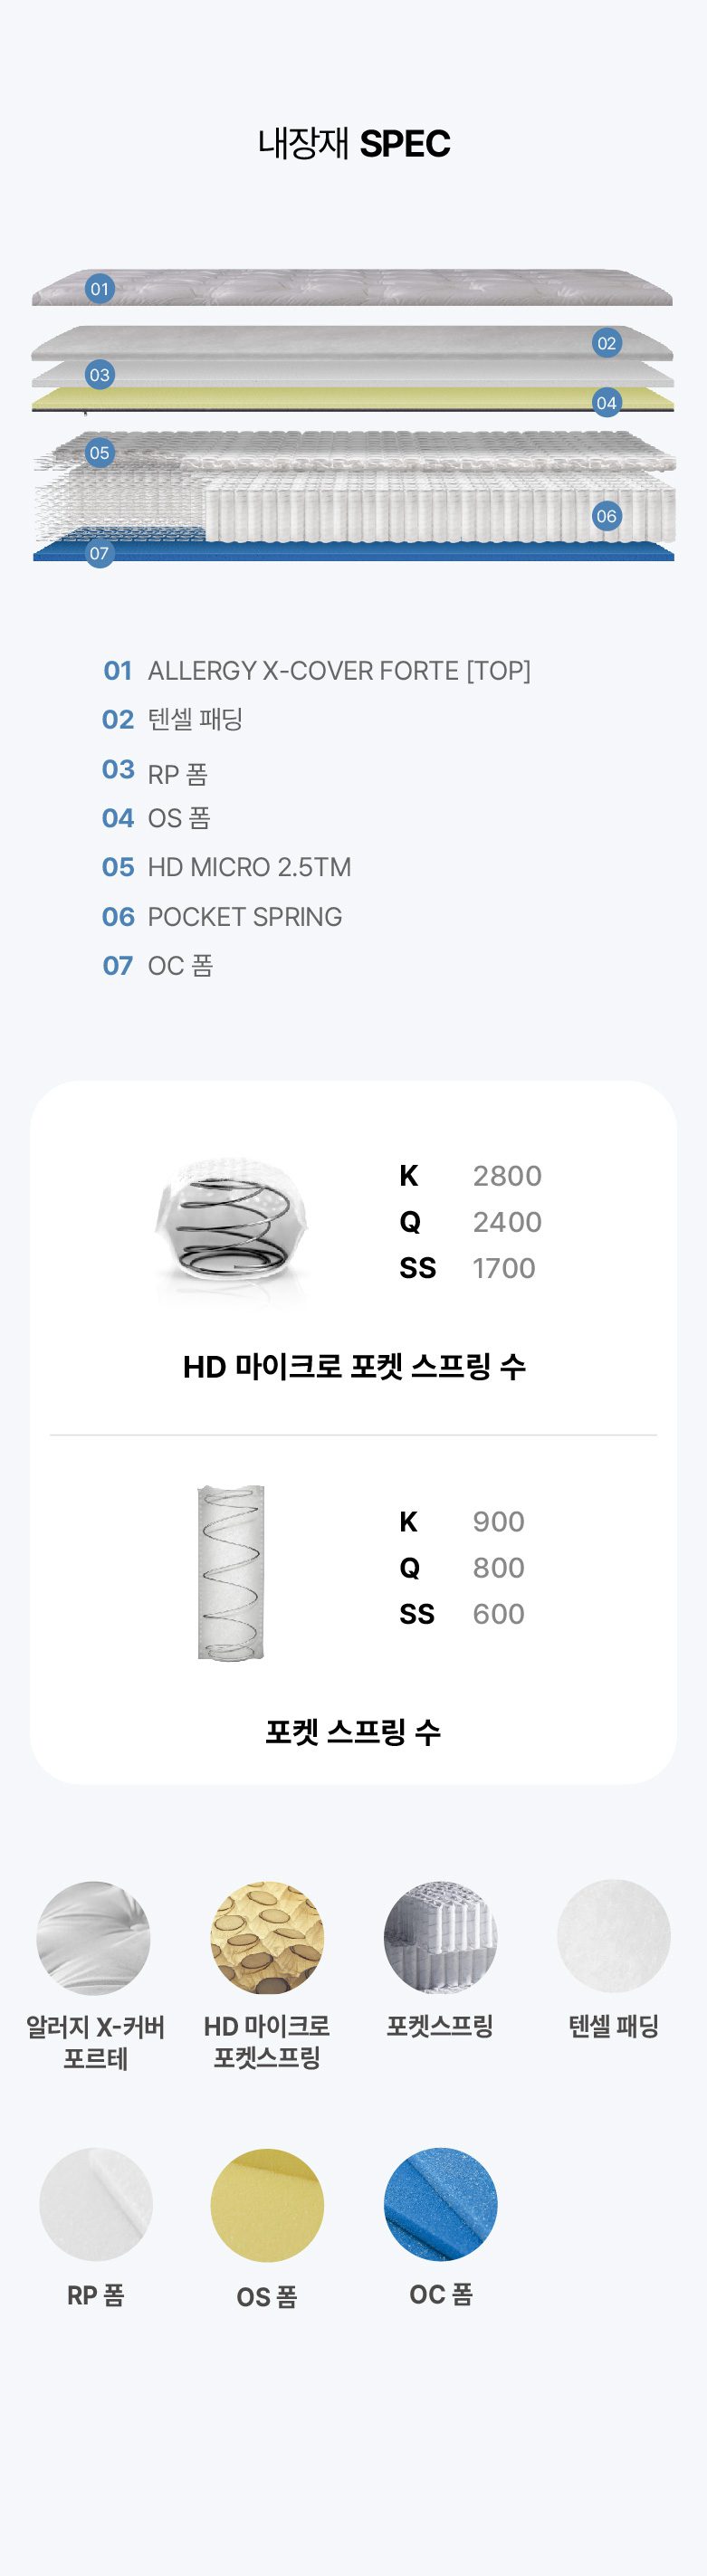Select the 07 marker on the blue foam
Screen dimensions: 707x2576
(x=99, y=553)
